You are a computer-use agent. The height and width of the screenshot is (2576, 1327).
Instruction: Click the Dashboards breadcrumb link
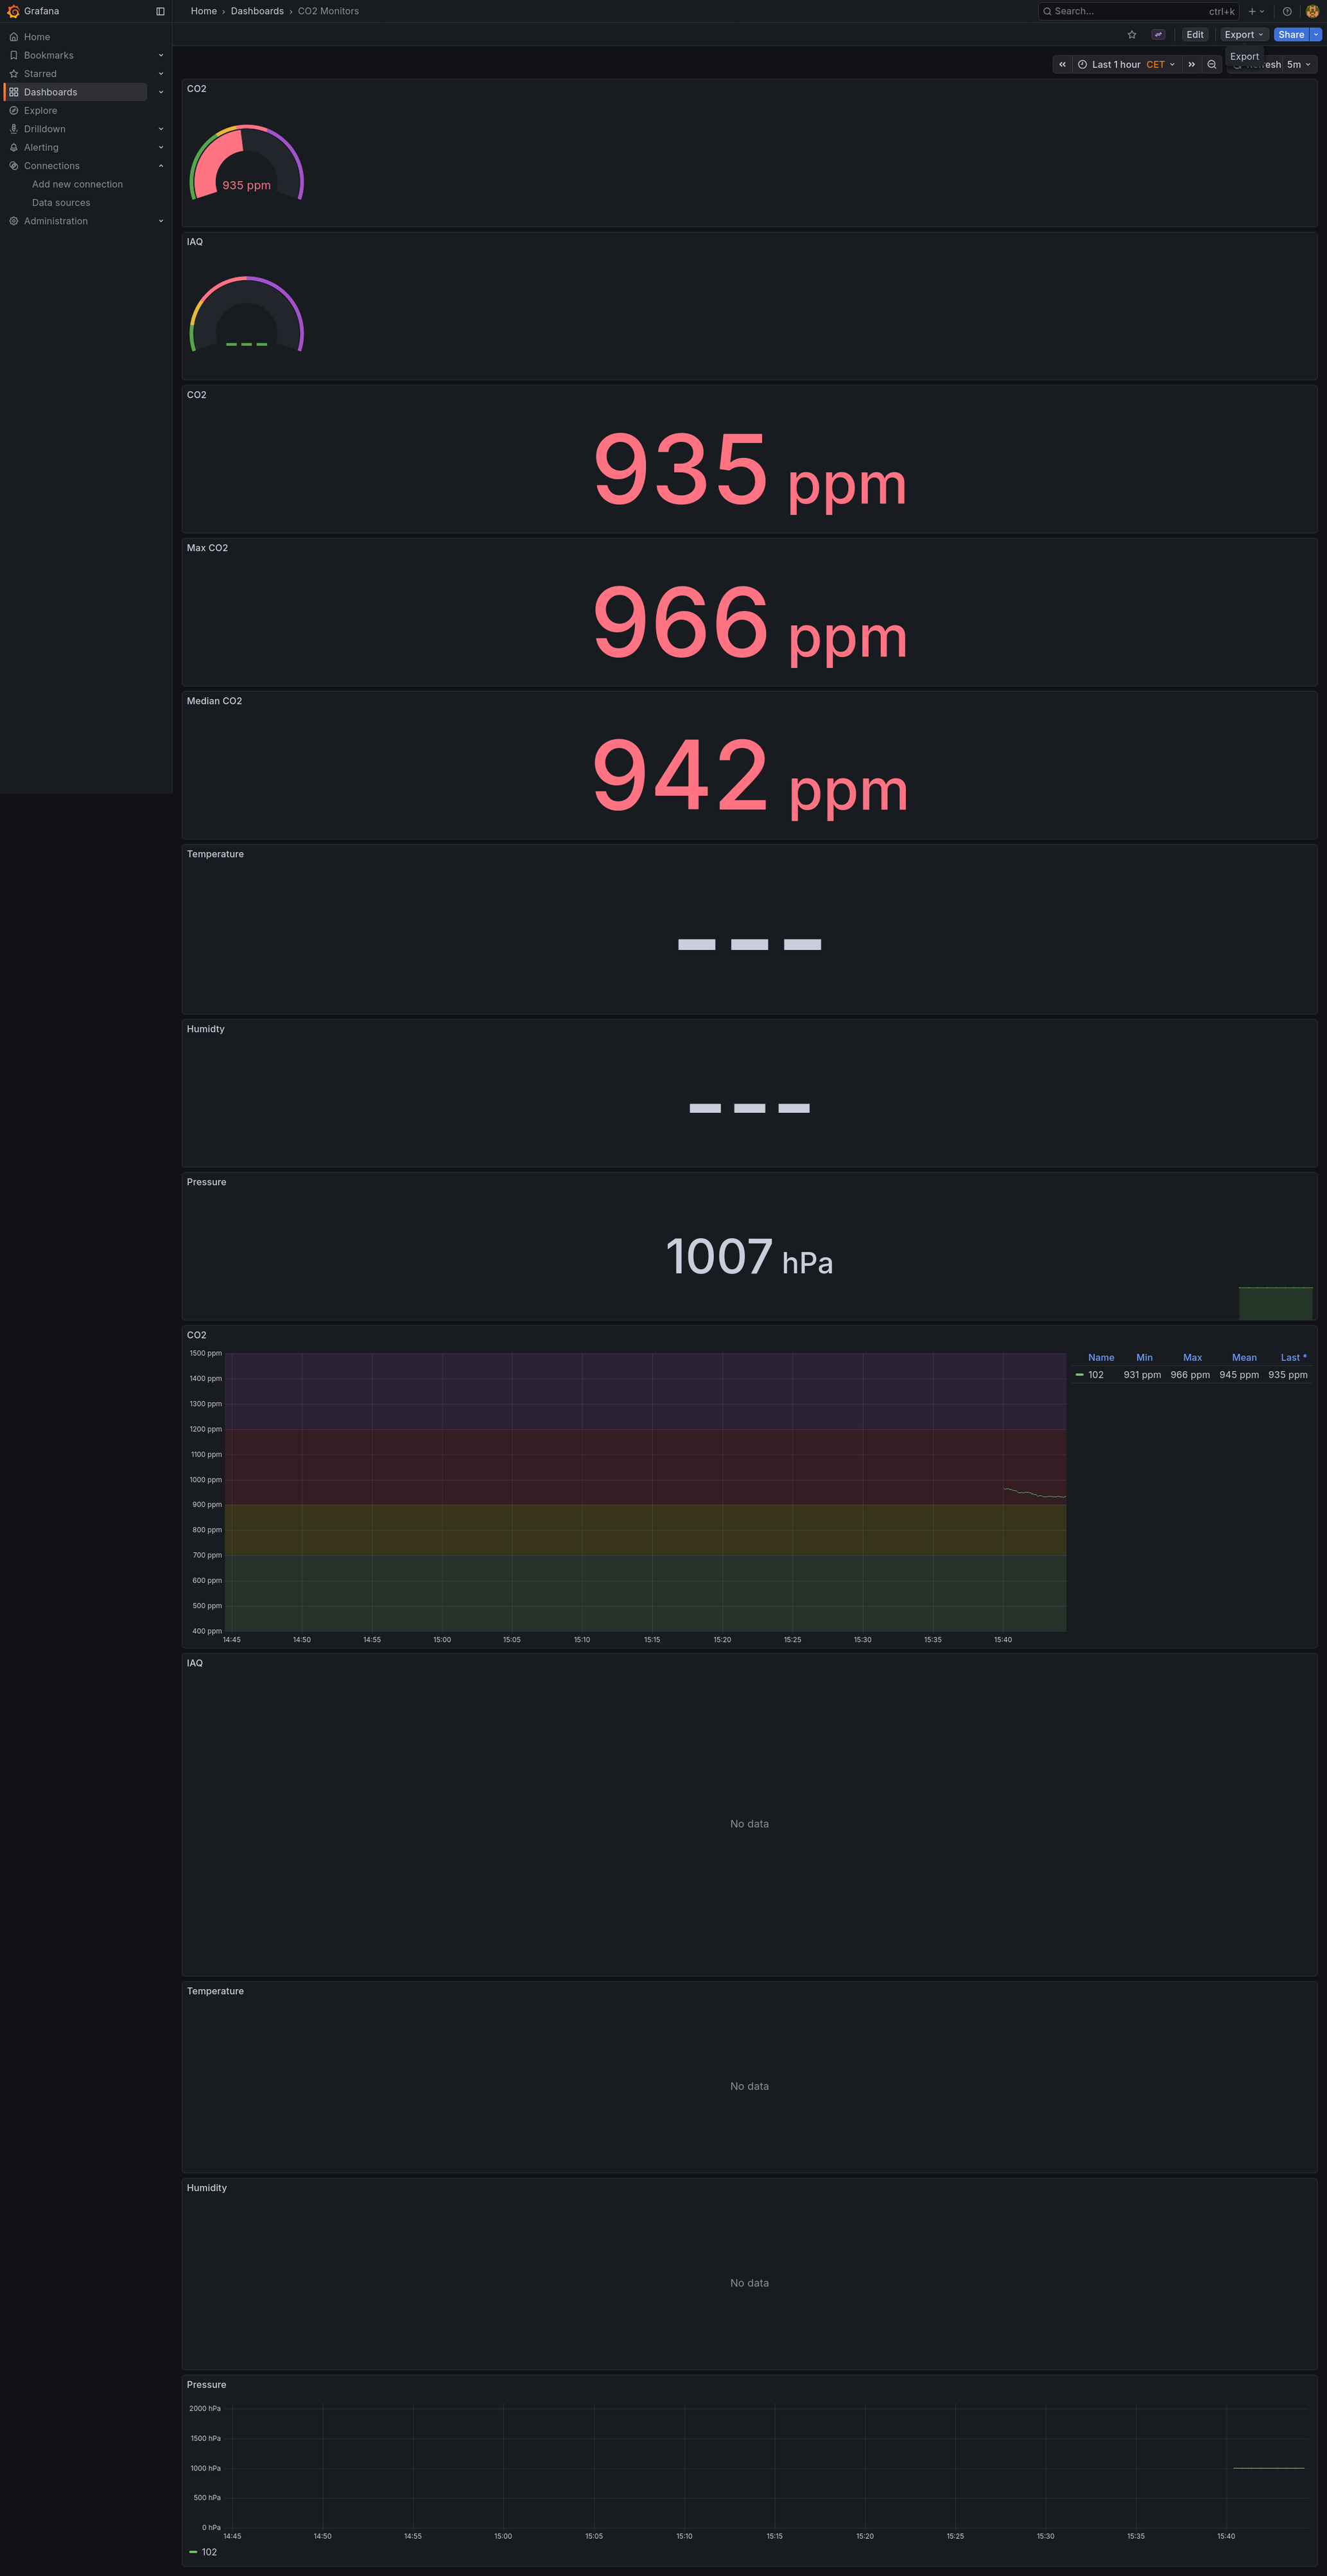tap(257, 11)
